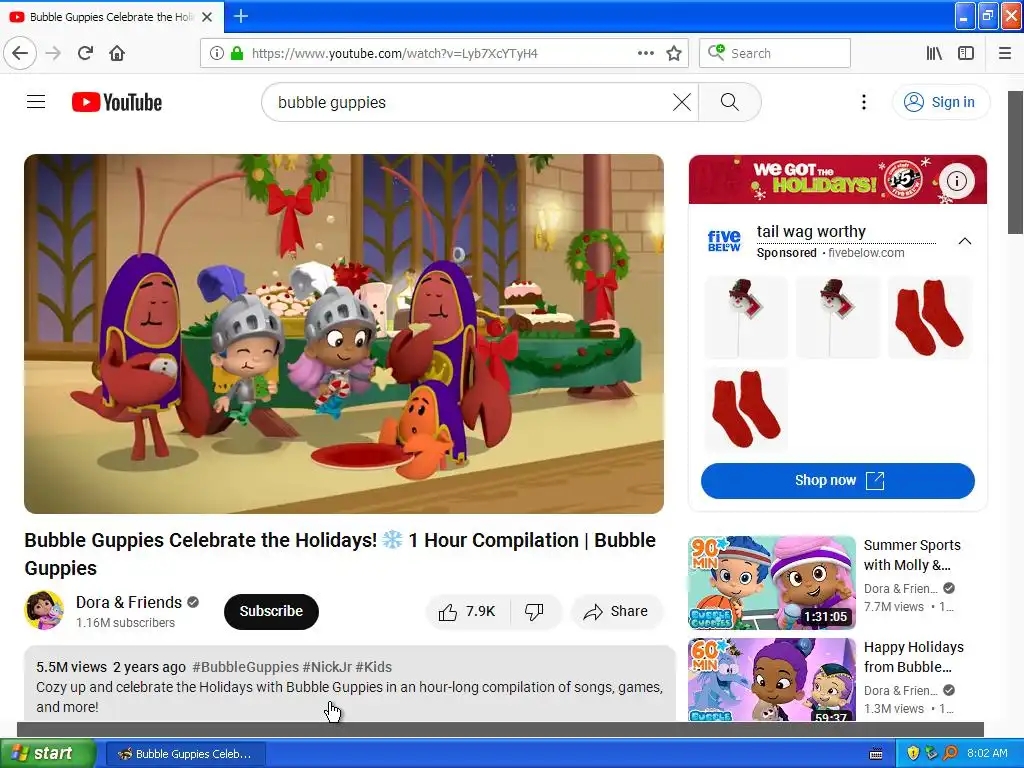Open the YouTube guide hamburger menu
The image size is (1024, 768).
(36, 102)
